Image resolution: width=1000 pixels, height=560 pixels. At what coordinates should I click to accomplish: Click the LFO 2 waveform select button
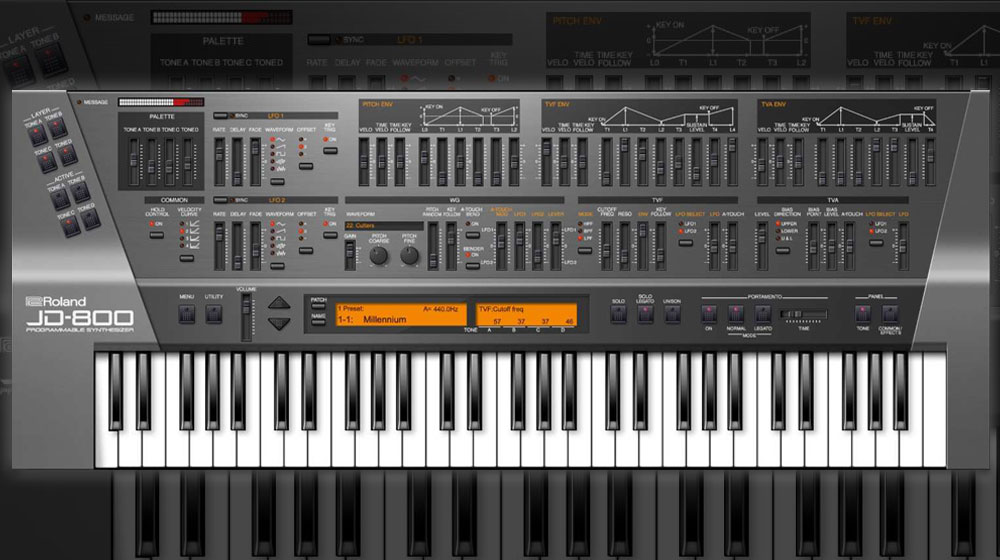click(277, 265)
